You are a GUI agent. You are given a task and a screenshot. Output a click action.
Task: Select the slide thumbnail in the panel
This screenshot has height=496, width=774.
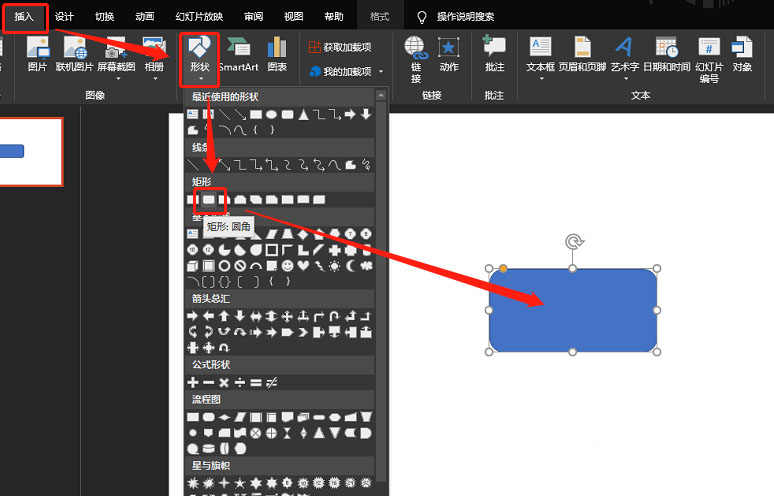[x=31, y=152]
